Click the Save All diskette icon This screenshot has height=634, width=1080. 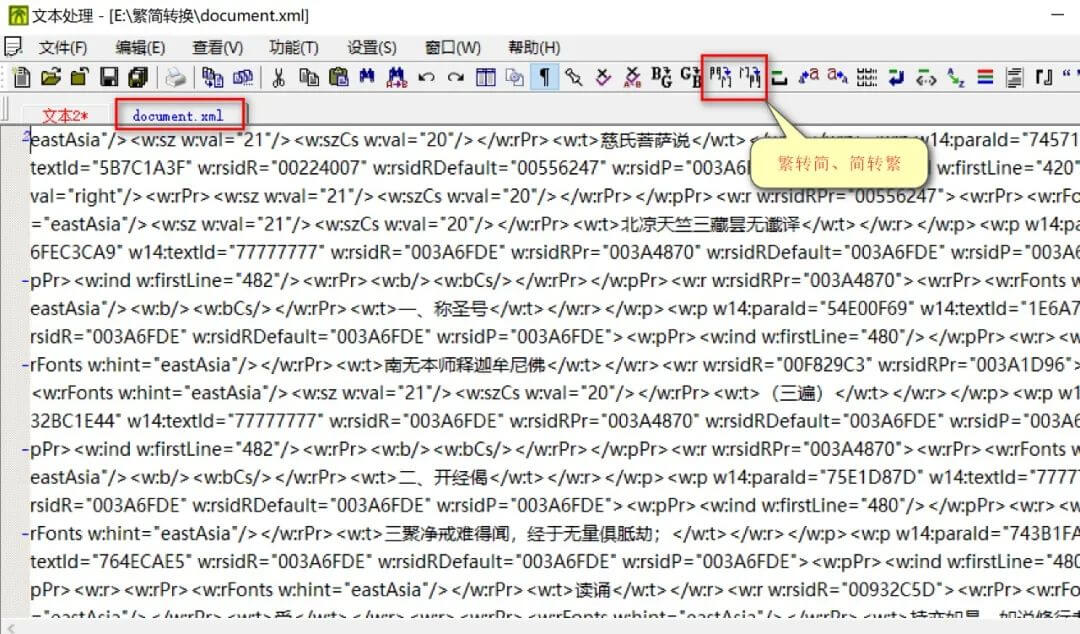point(137,77)
